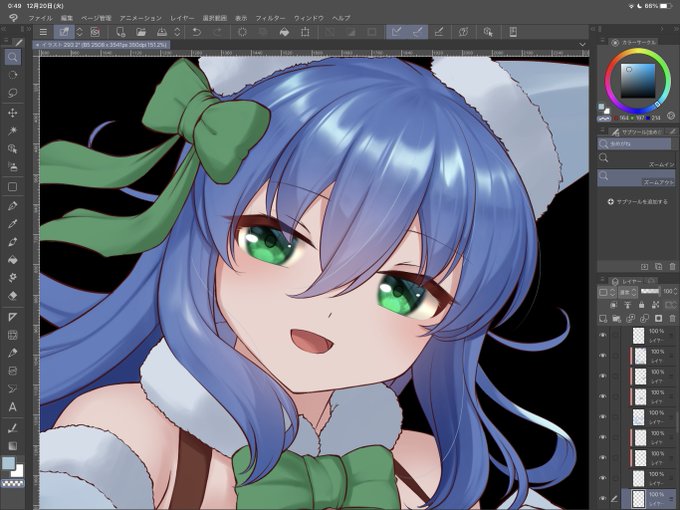The image size is (680, 510).
Task: Delete sub tool with trash icon
Action: [673, 266]
